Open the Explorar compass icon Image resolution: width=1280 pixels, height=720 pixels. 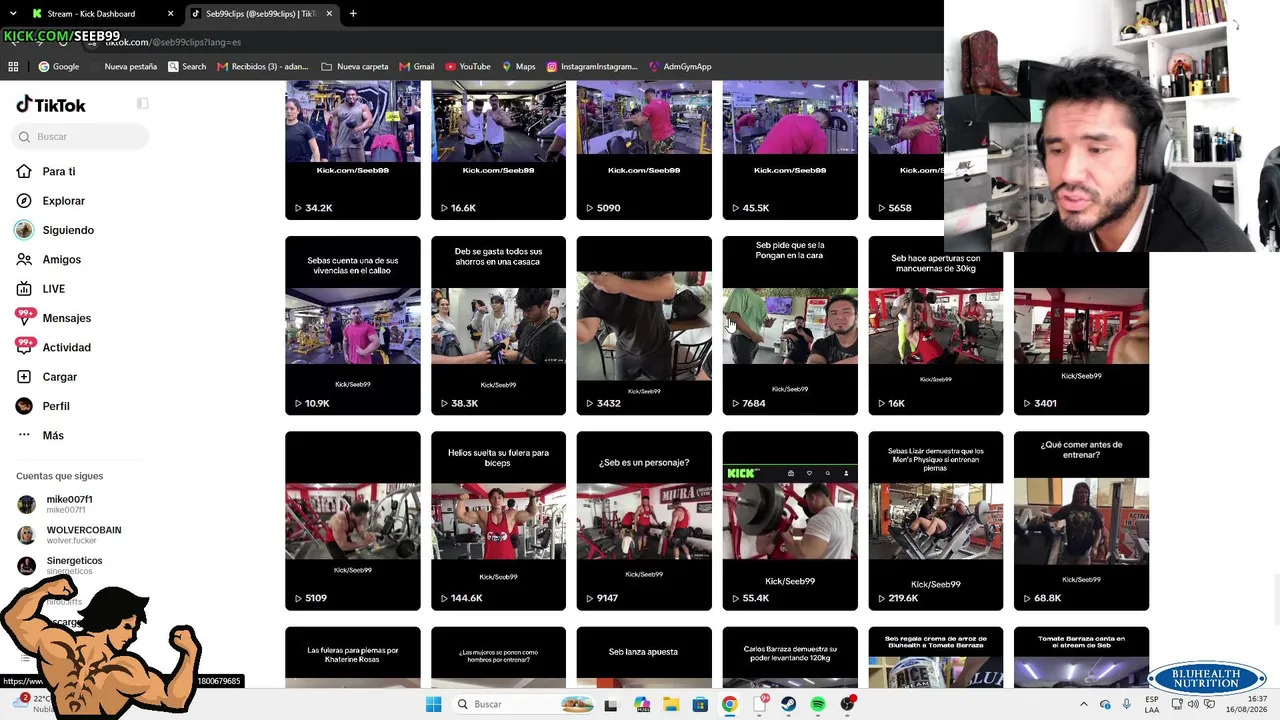(x=24, y=201)
